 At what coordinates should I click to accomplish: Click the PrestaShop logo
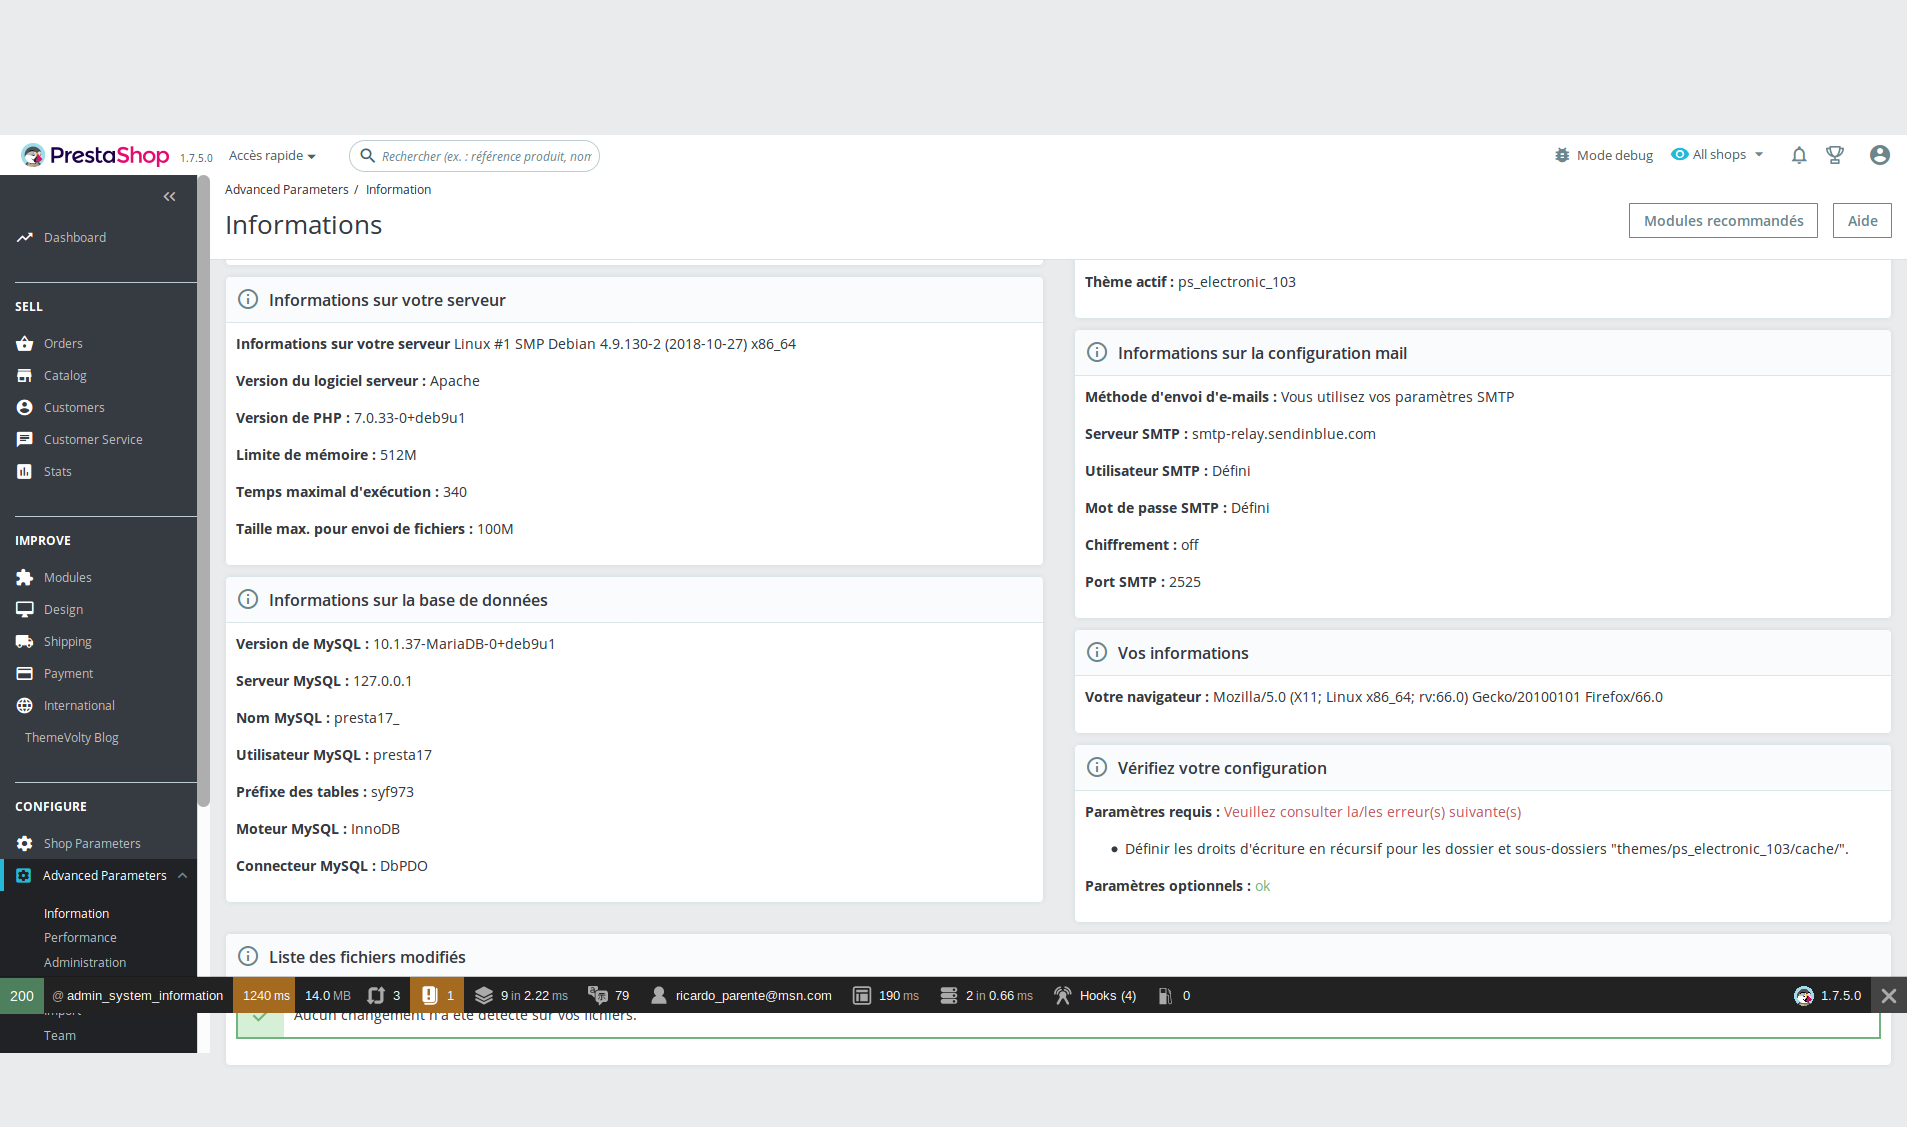pos(95,155)
